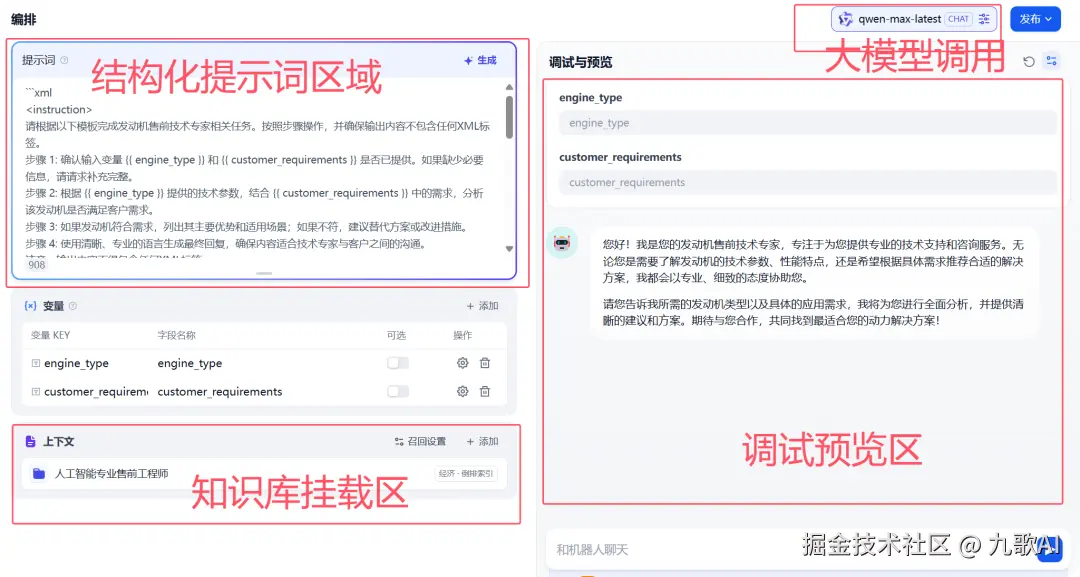The image size is (1080, 577).
Task: Click the 908 character count badge
Action: [37, 264]
